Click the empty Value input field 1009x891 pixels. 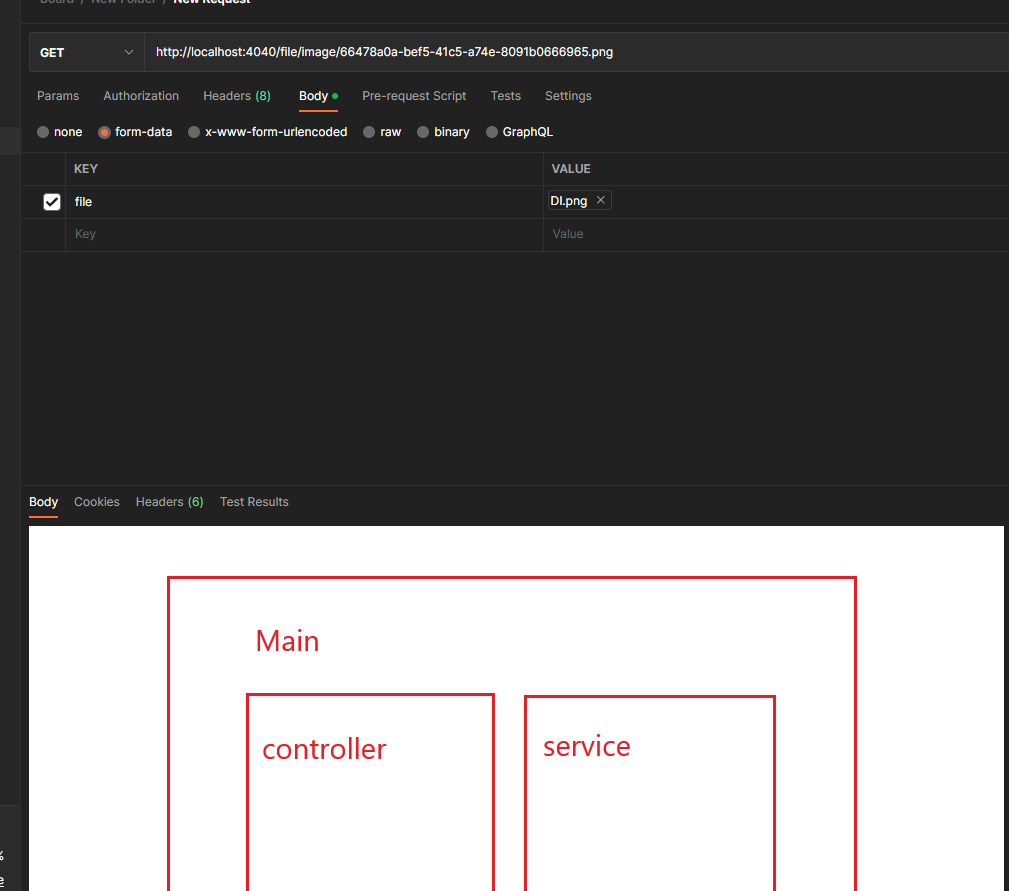point(776,234)
